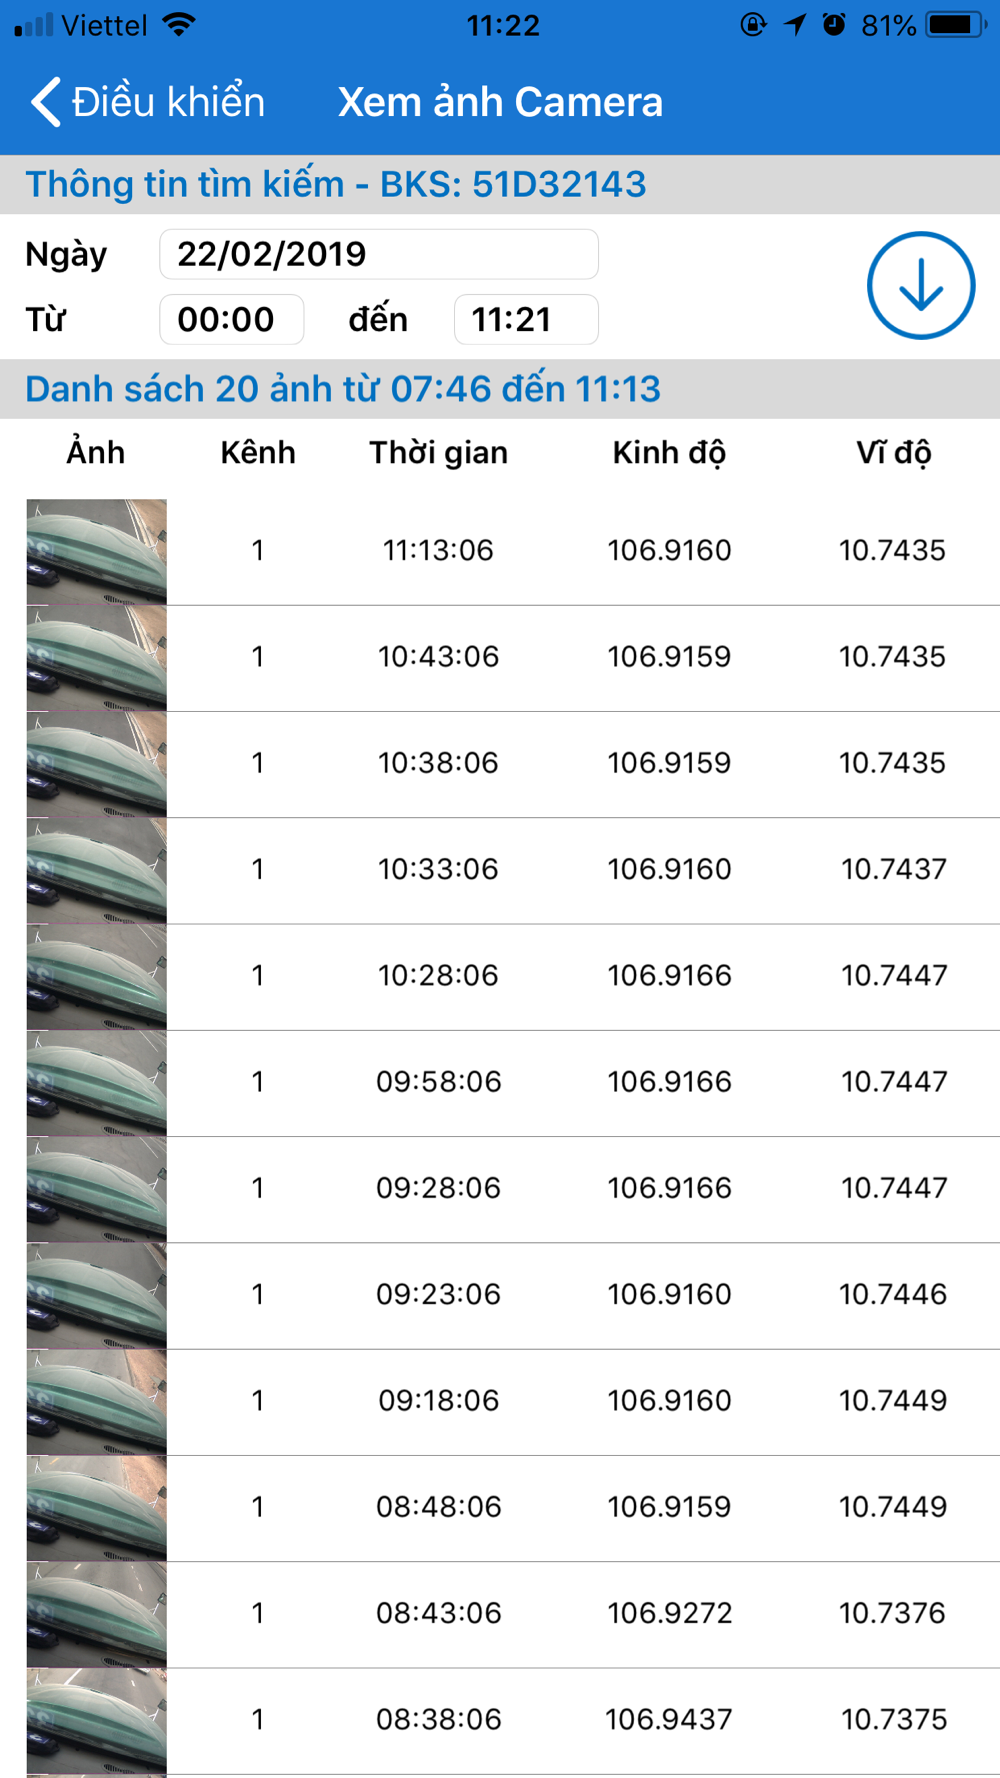This screenshot has width=1000, height=1778.
Task: Open camera thumbnail taken at 08:43:06
Action: [96, 1614]
